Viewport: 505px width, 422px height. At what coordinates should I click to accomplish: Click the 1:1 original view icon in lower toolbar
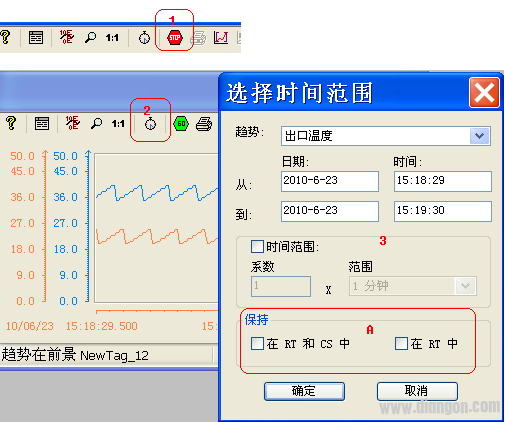pyautogui.click(x=118, y=124)
